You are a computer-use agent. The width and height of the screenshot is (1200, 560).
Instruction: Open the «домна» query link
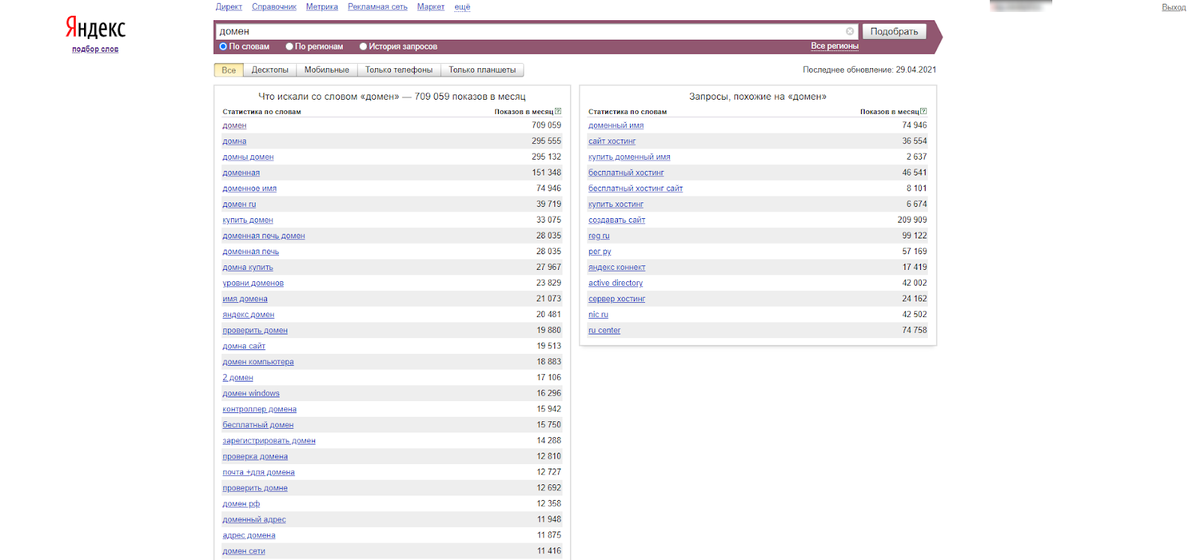pos(234,141)
